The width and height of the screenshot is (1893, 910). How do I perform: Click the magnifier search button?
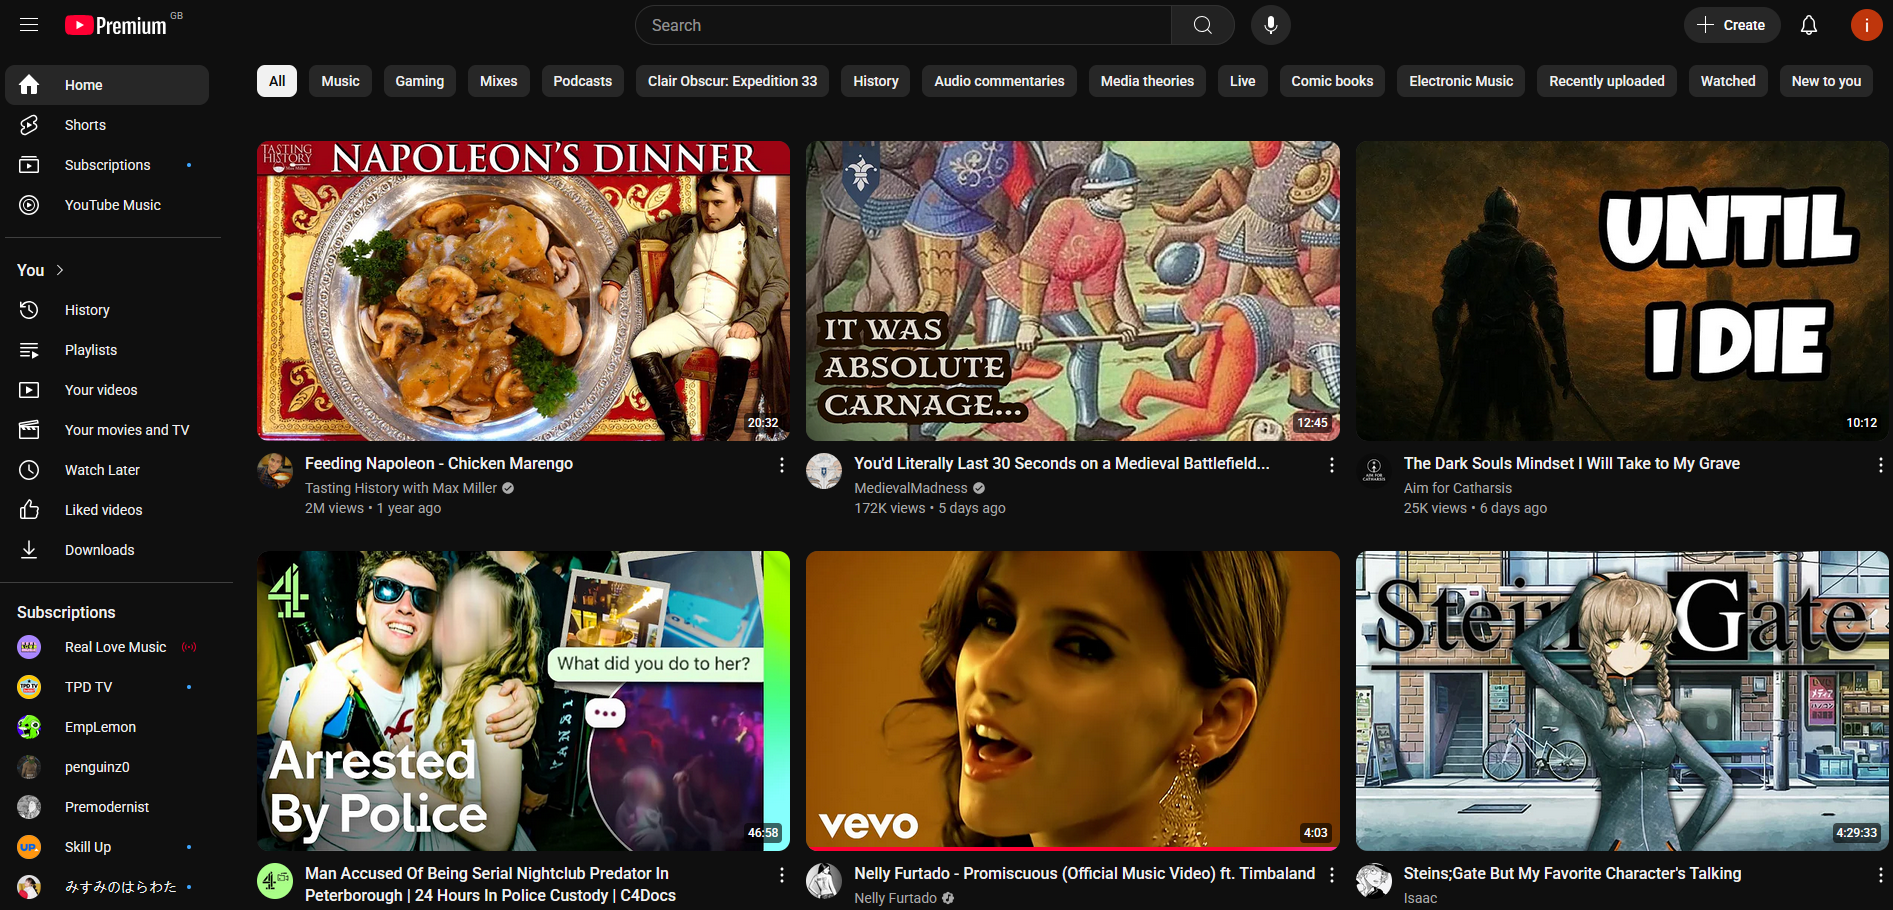coord(1203,25)
